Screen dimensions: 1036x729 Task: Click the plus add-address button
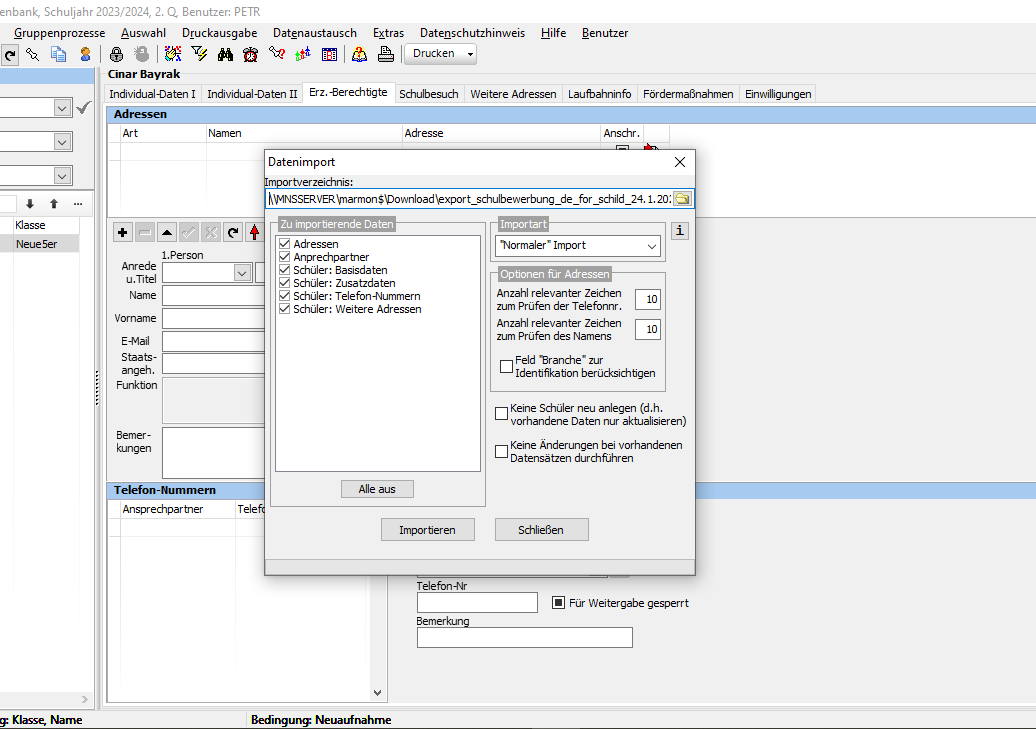122,233
